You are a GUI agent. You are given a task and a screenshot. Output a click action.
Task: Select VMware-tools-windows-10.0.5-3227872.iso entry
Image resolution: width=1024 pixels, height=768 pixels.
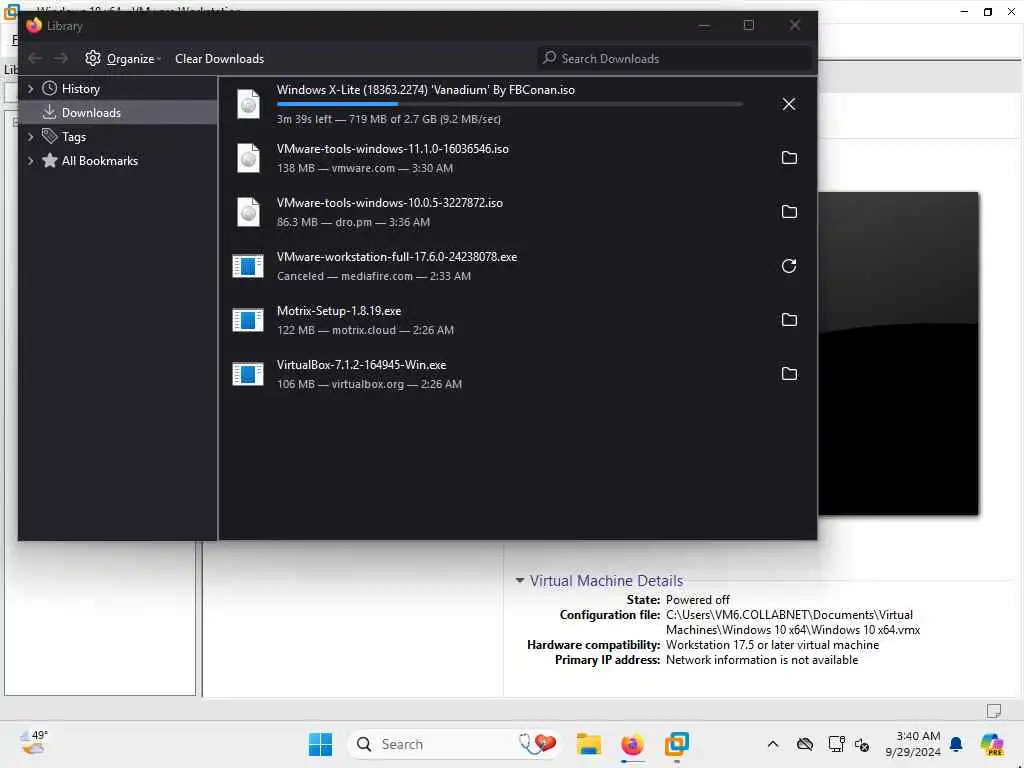pos(517,212)
